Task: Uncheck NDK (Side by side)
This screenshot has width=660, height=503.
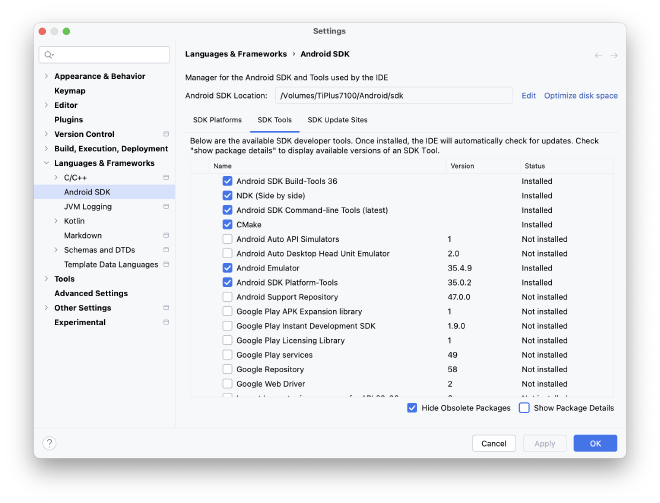Action: [227, 196]
